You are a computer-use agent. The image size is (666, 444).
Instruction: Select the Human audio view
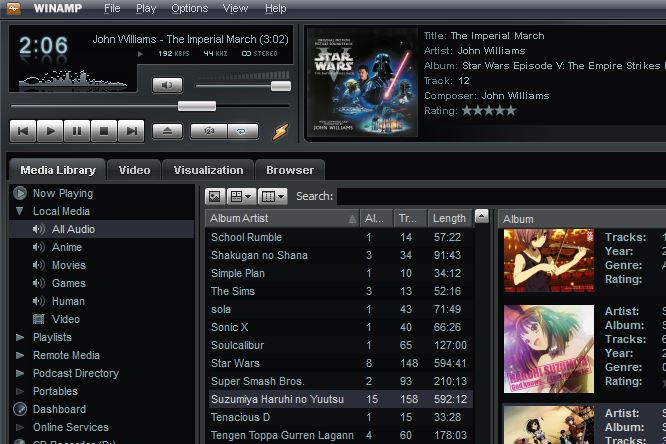click(68, 301)
